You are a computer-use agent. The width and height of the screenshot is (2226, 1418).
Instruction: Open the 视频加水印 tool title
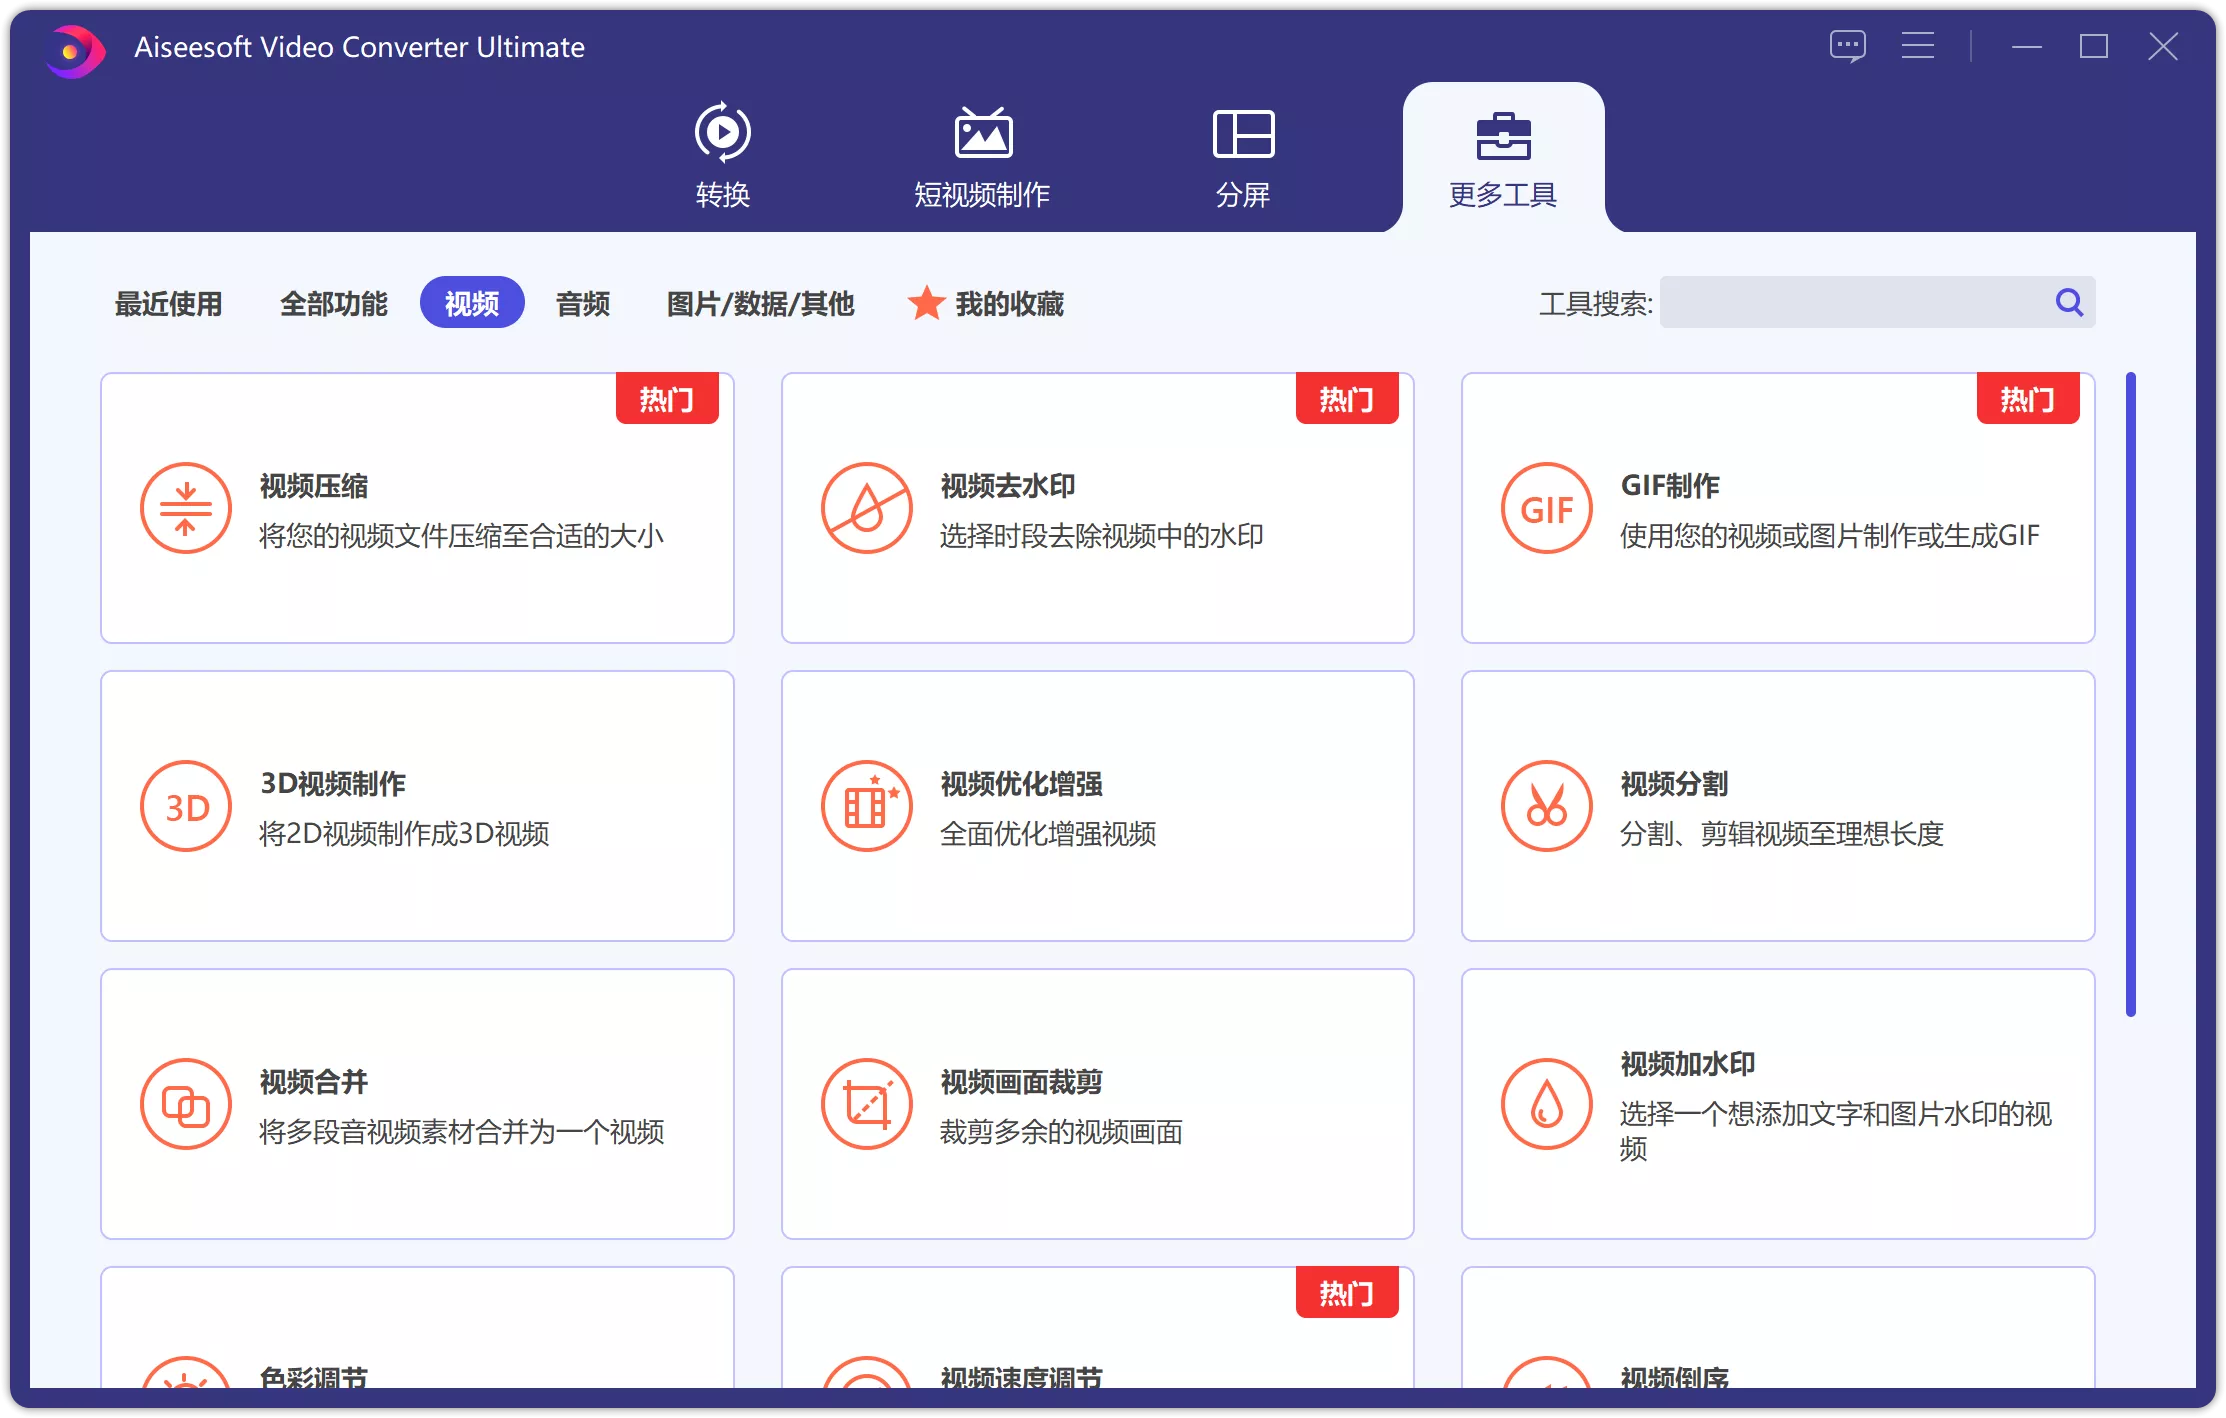click(1688, 1064)
